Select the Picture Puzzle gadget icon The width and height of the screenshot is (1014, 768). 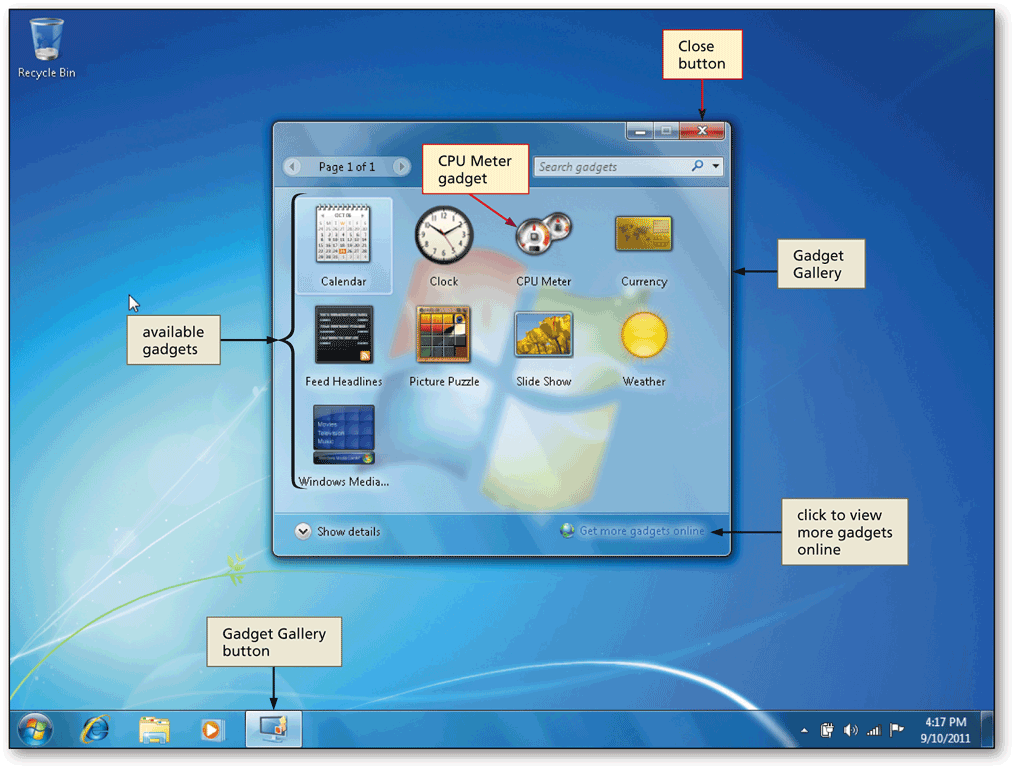coord(444,334)
